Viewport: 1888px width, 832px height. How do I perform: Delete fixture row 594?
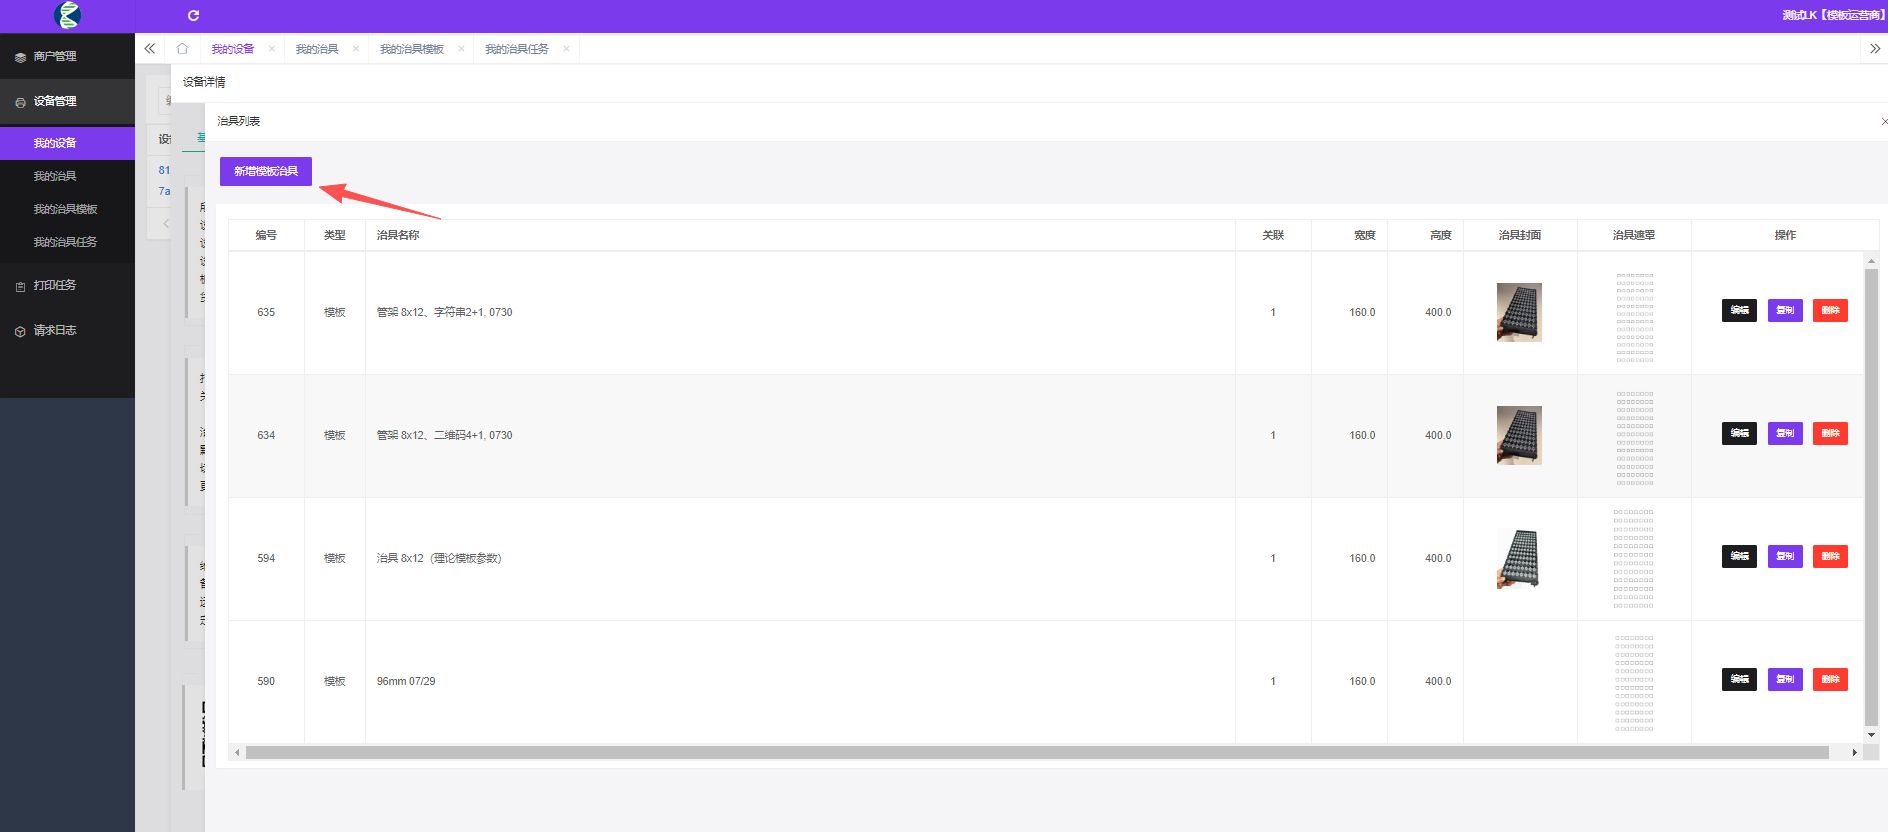pos(1830,556)
